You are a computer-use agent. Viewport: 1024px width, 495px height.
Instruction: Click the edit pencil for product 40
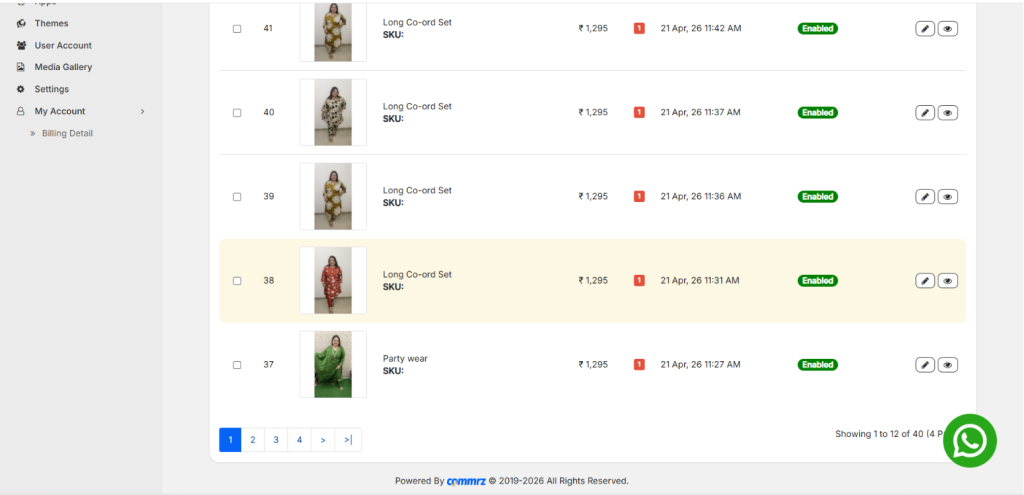925,112
